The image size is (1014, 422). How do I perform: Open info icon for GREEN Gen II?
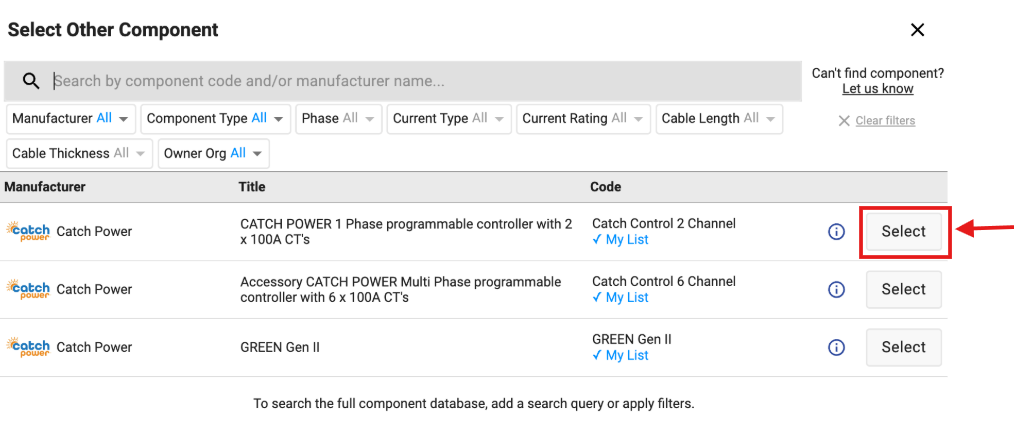(x=836, y=348)
